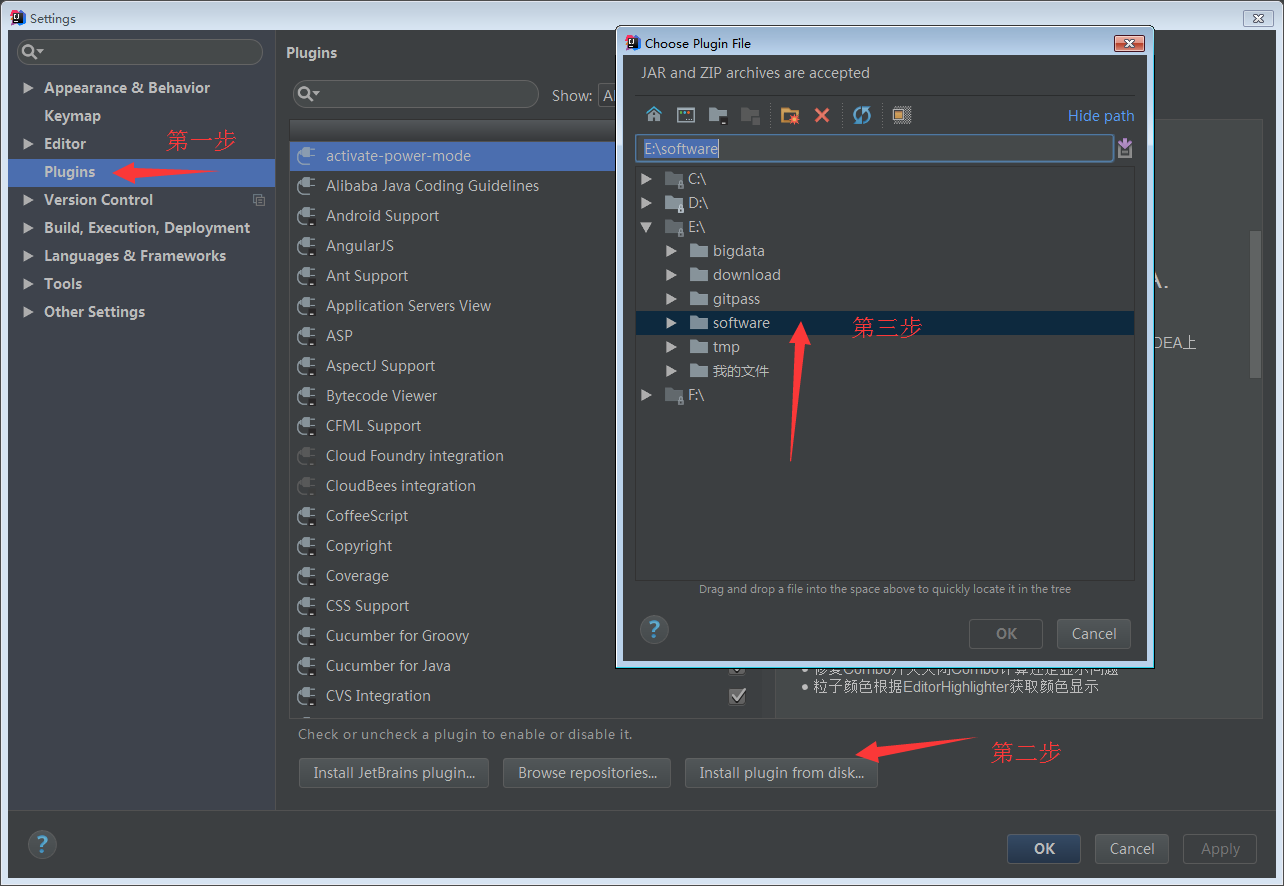Select the Copyright plugin row

coord(452,546)
